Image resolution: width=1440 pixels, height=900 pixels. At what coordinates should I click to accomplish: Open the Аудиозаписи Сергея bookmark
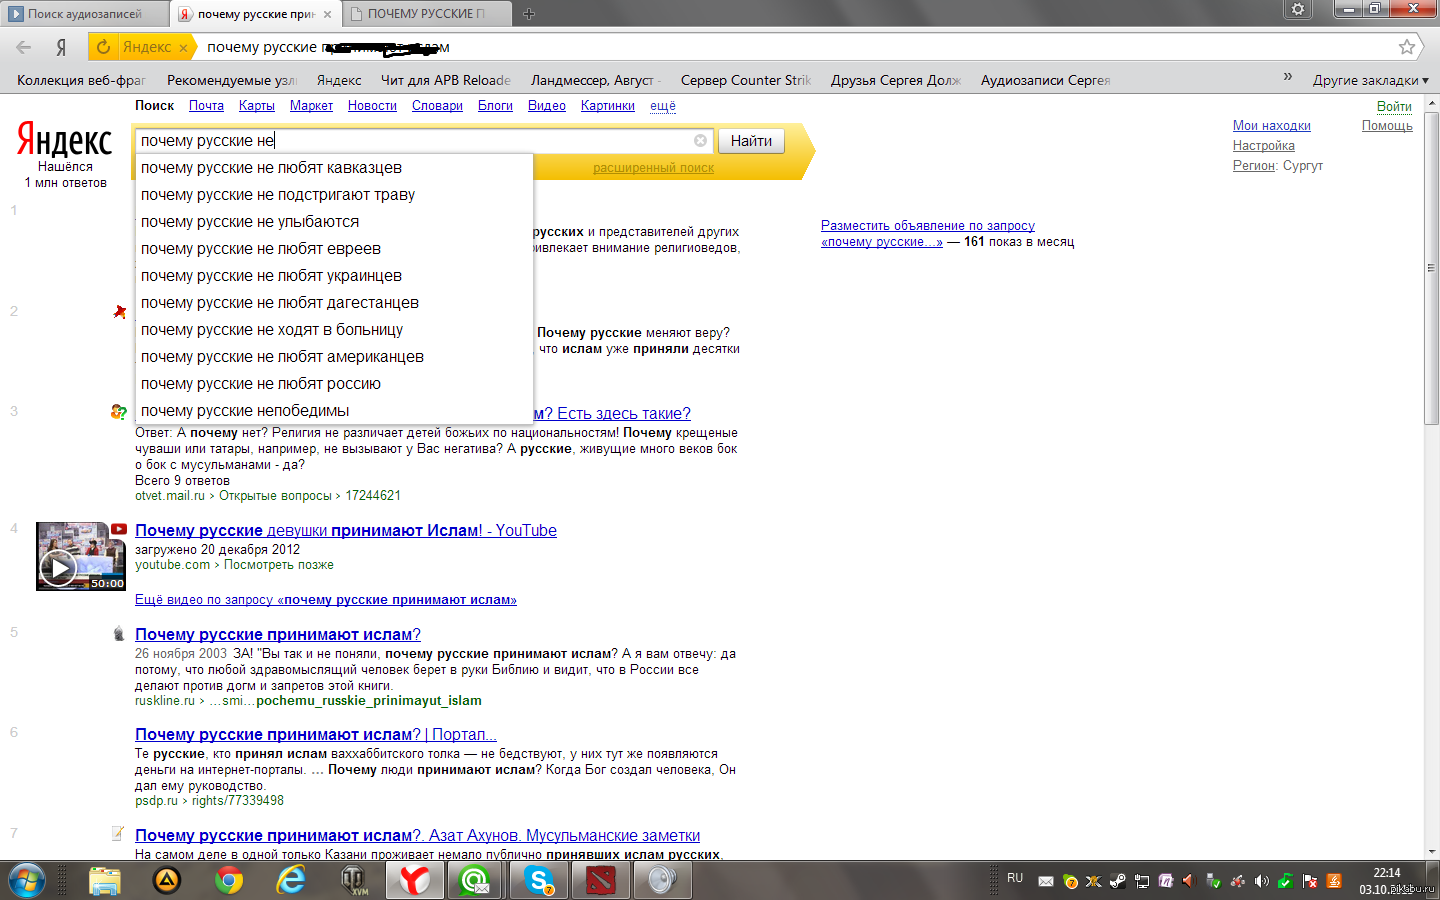click(x=1046, y=80)
